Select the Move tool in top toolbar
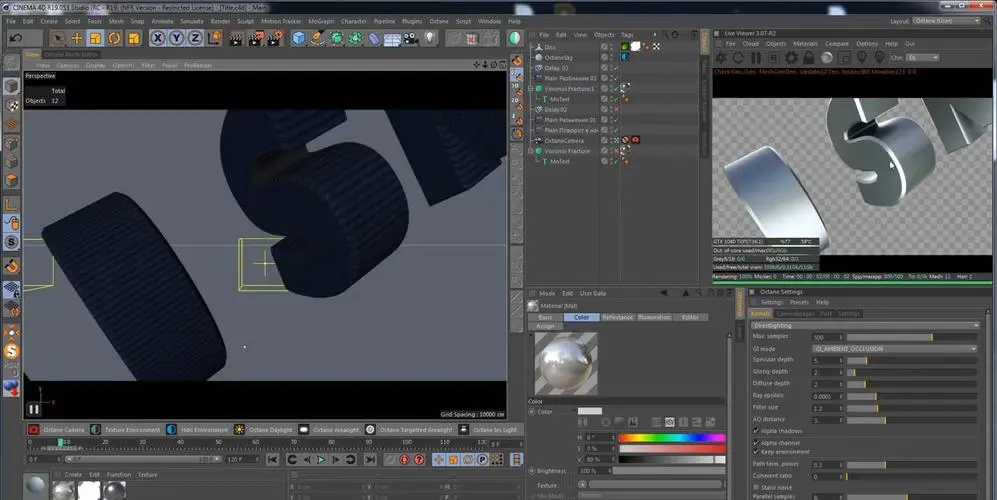The height and width of the screenshot is (500, 997). (76, 38)
